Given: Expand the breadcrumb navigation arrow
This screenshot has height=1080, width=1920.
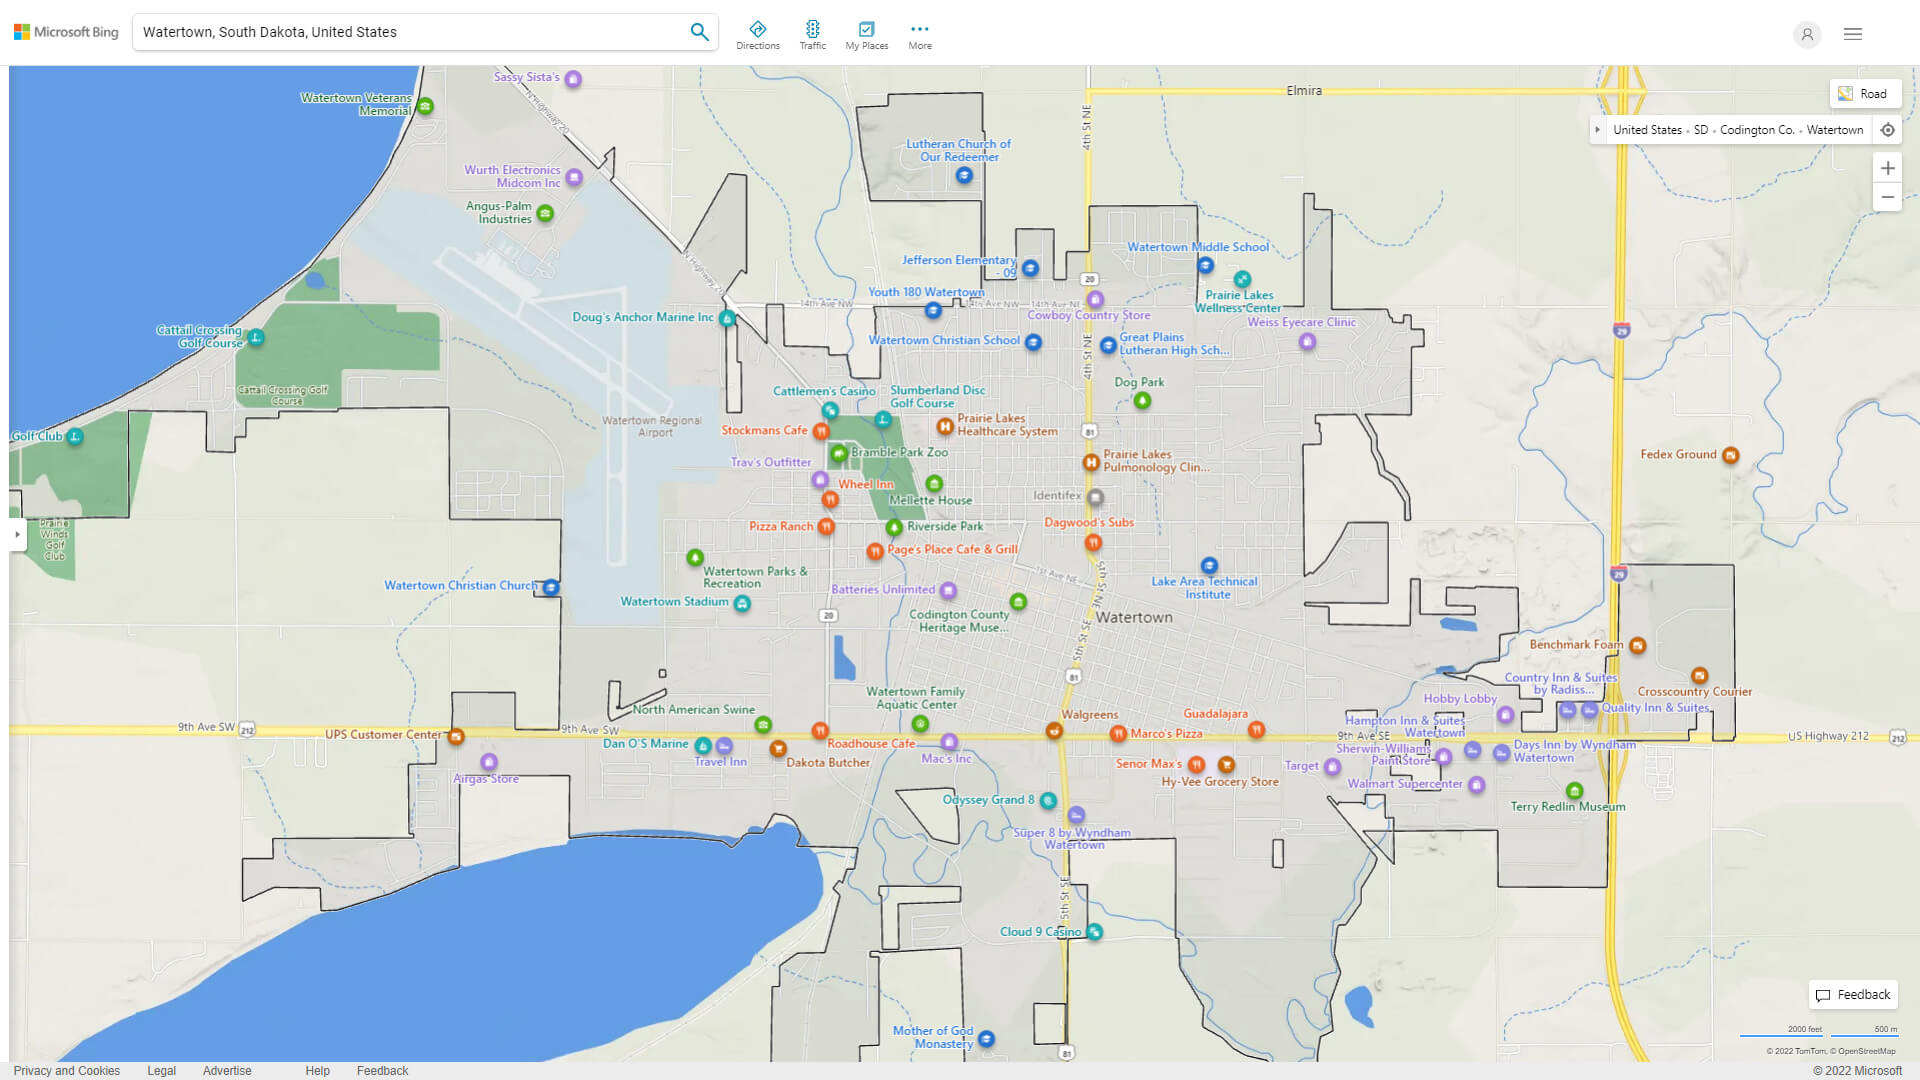Looking at the screenshot, I should pos(1598,129).
